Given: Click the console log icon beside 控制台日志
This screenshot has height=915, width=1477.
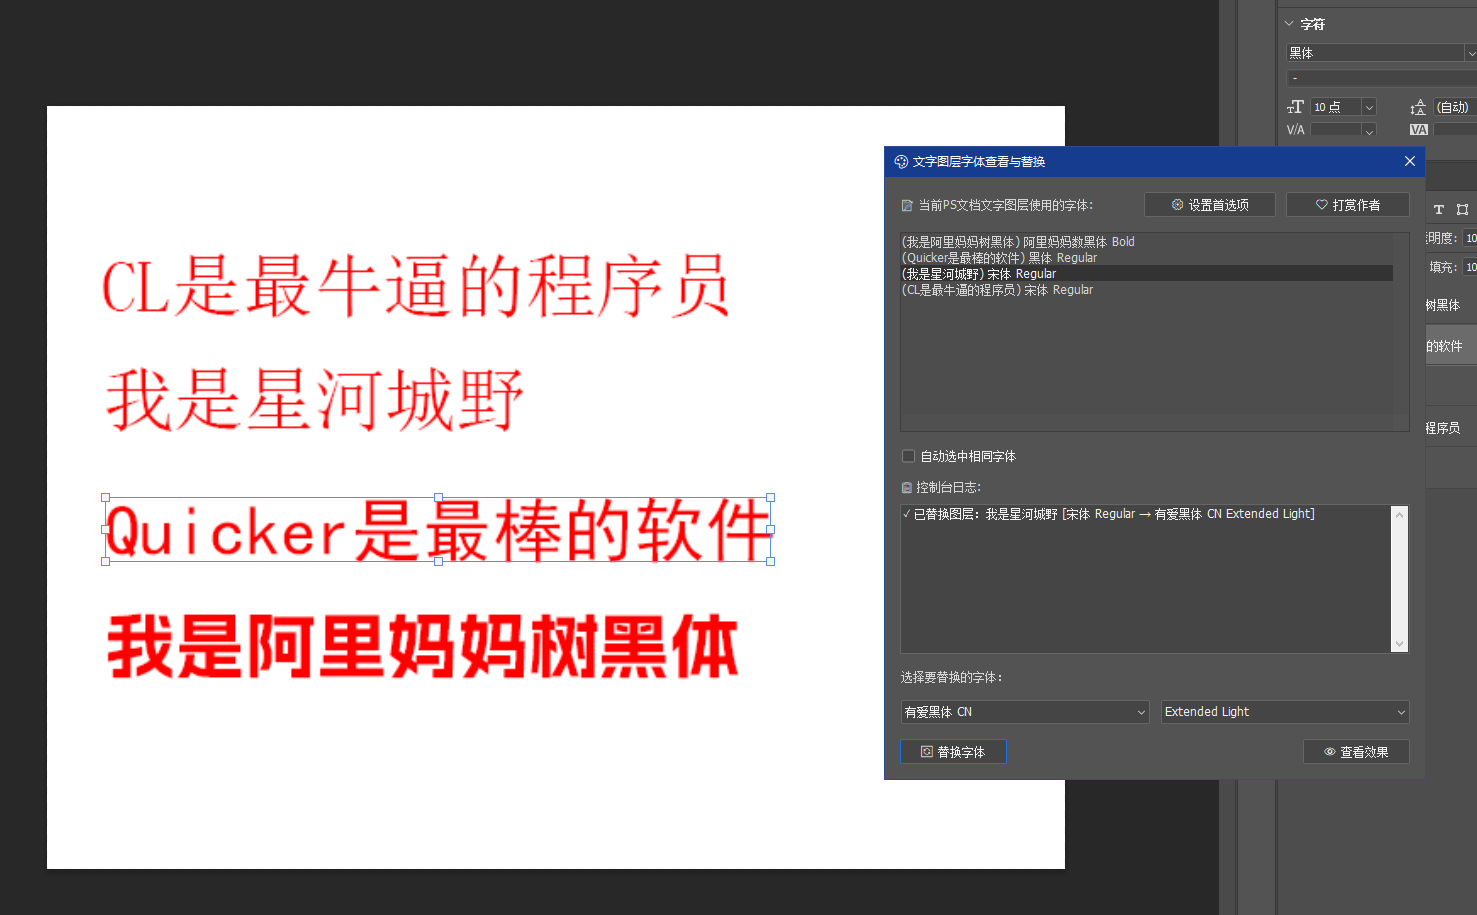Looking at the screenshot, I should [x=907, y=488].
